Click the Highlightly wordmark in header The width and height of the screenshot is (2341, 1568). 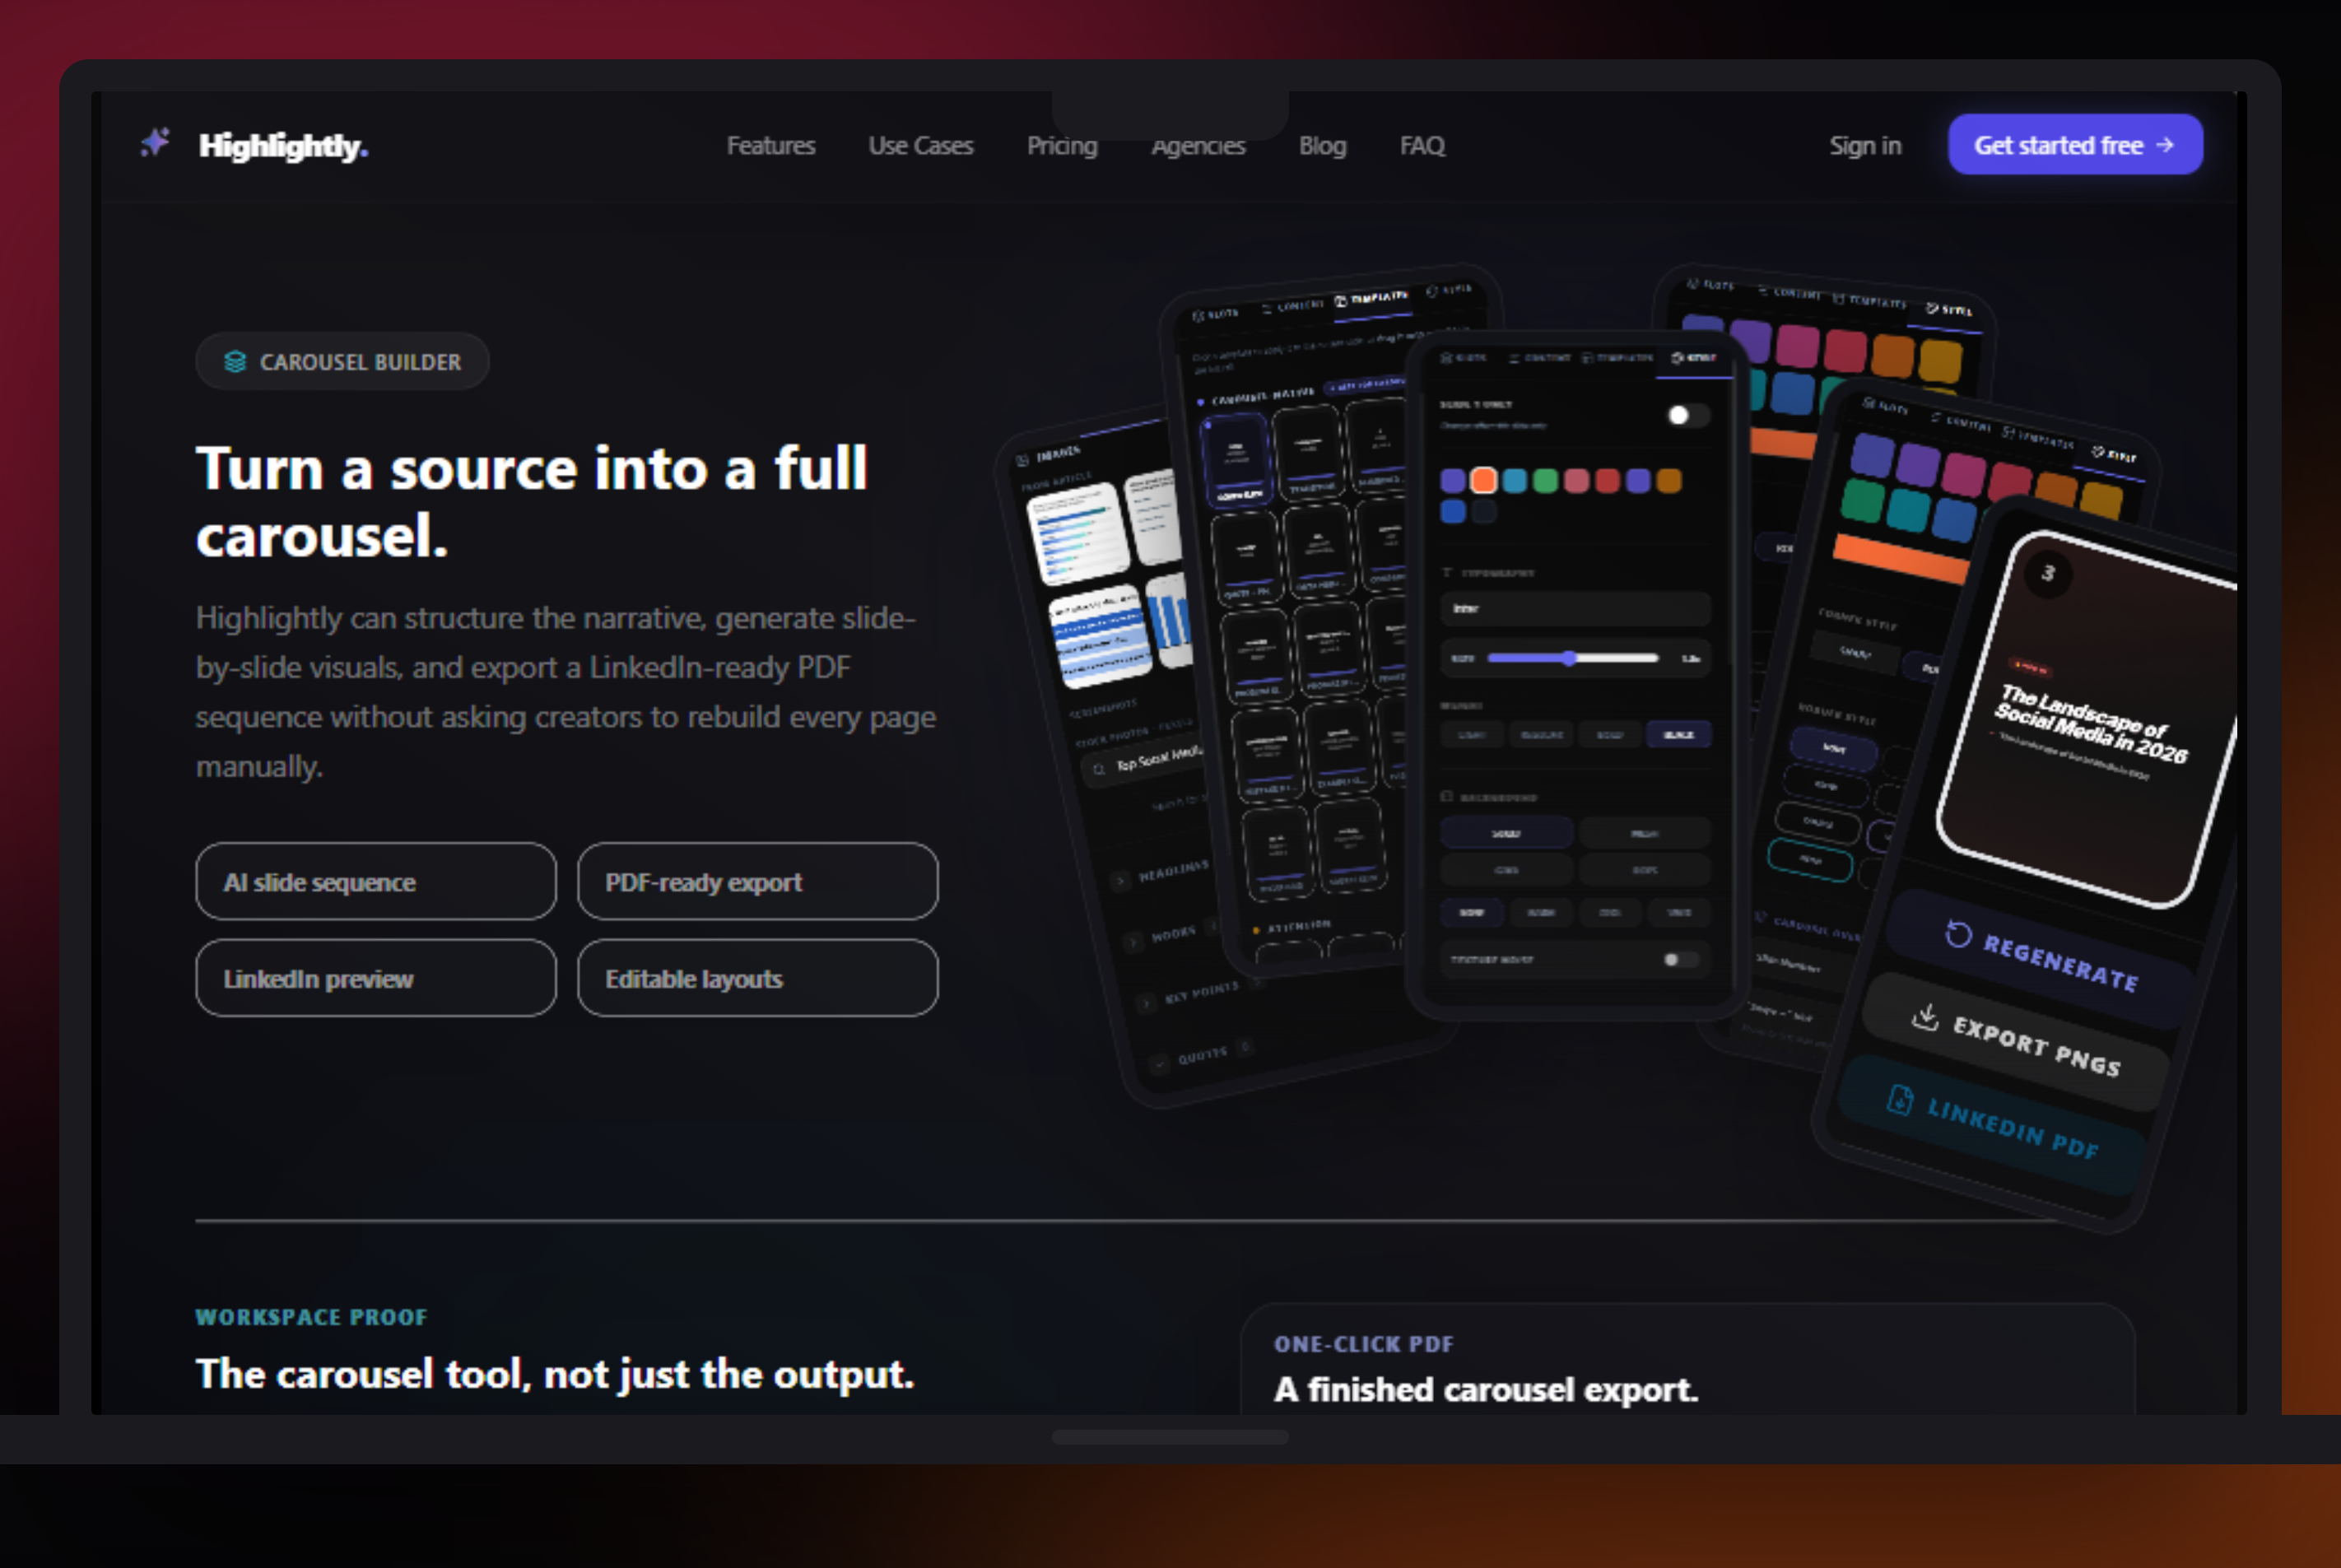(283, 146)
